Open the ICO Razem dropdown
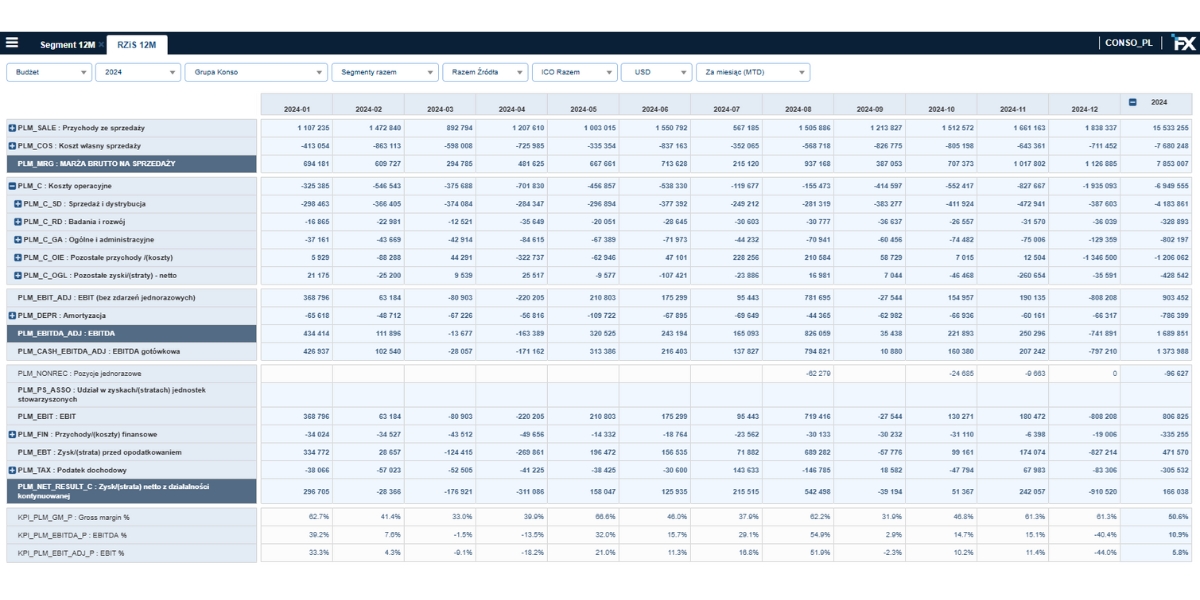Image resolution: width=1200 pixels, height=600 pixels. [574, 72]
